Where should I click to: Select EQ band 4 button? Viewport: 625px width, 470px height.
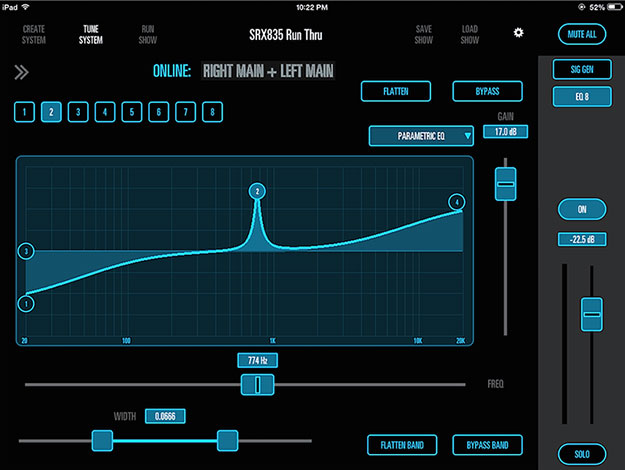point(105,112)
